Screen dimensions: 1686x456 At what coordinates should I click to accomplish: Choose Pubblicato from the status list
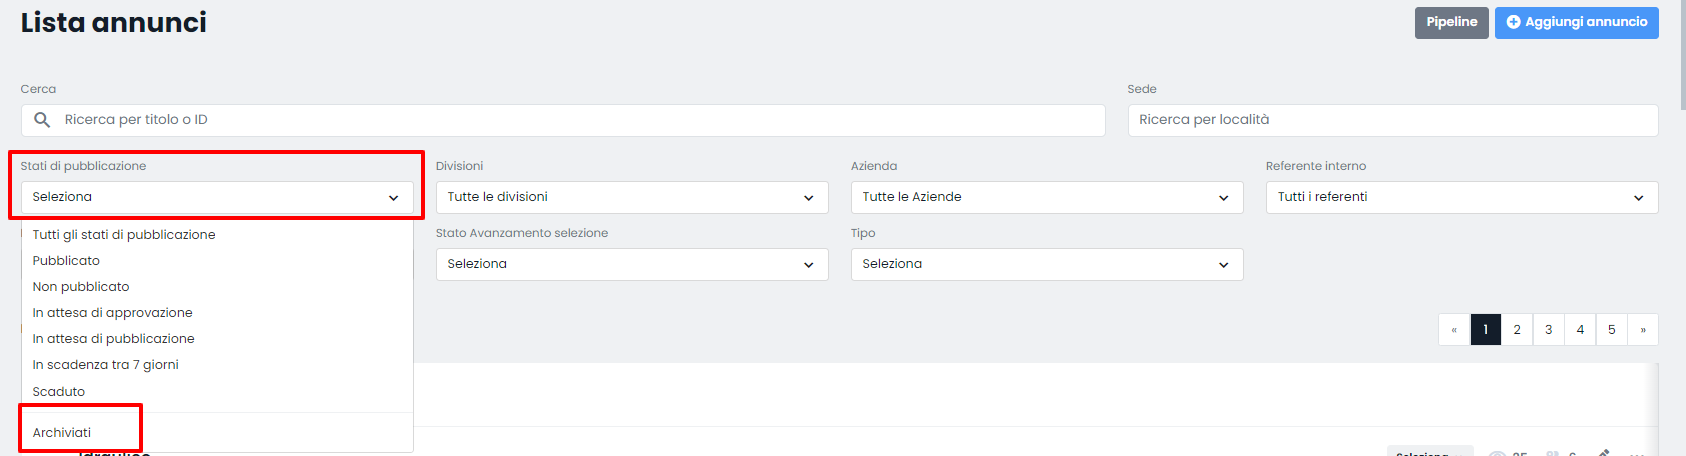tap(66, 261)
